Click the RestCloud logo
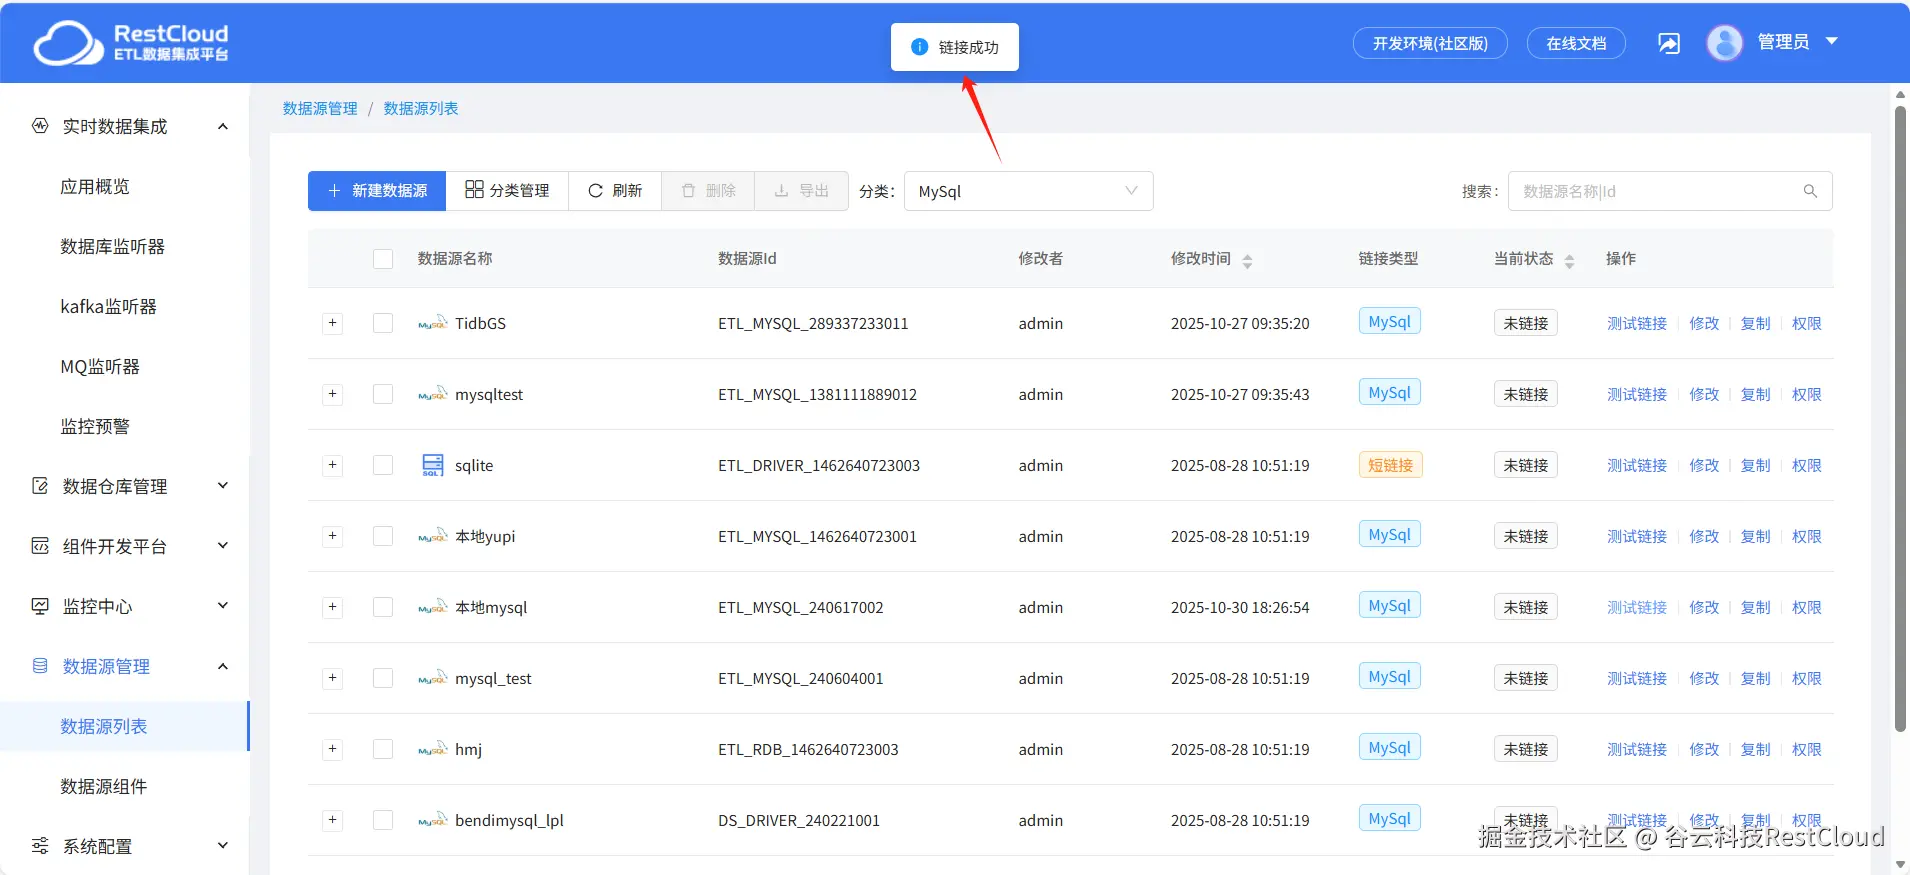Screen dimensions: 1910x875 pos(131,43)
